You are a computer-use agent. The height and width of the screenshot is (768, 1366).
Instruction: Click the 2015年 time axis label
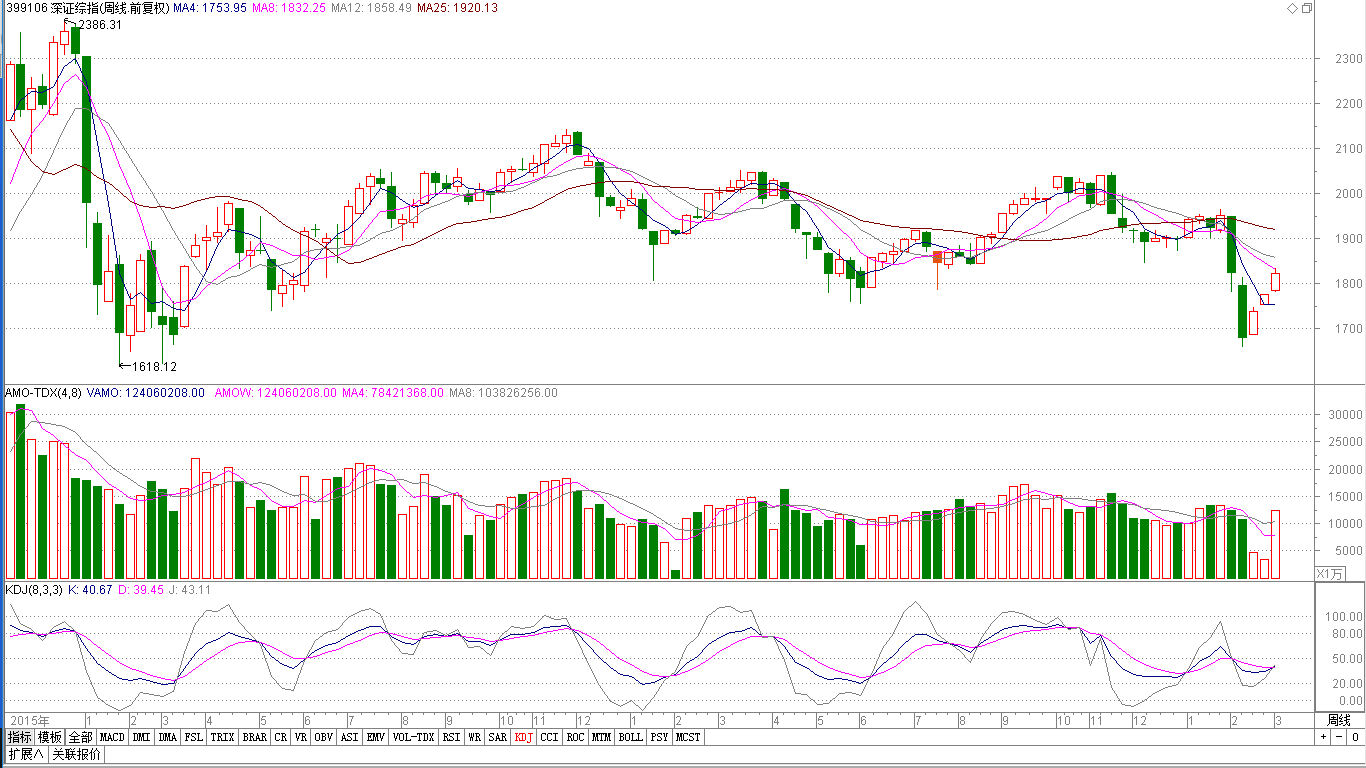31,720
